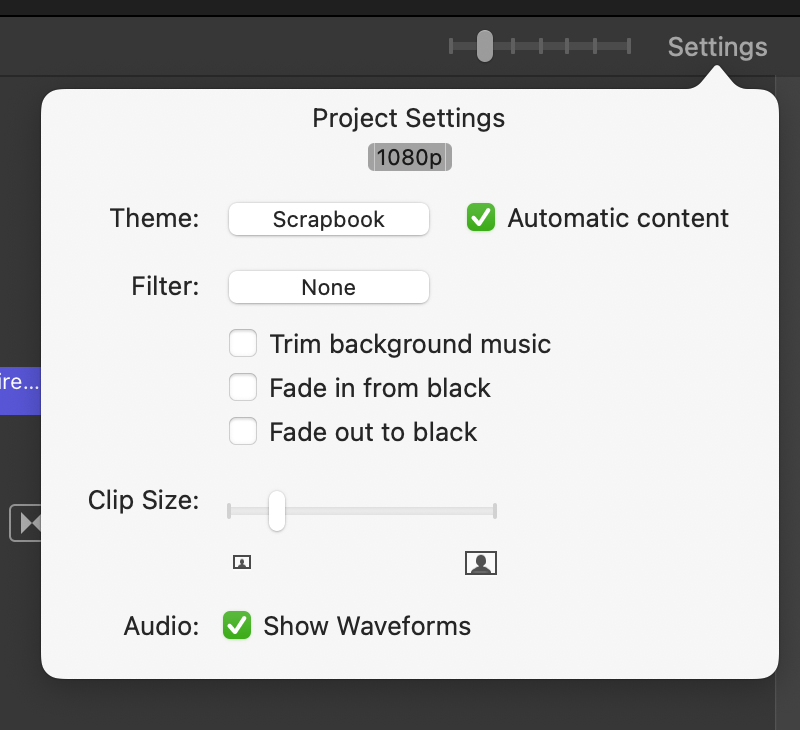Click the timeline zoom slider handle
This screenshot has height=730, width=800.
(485, 46)
